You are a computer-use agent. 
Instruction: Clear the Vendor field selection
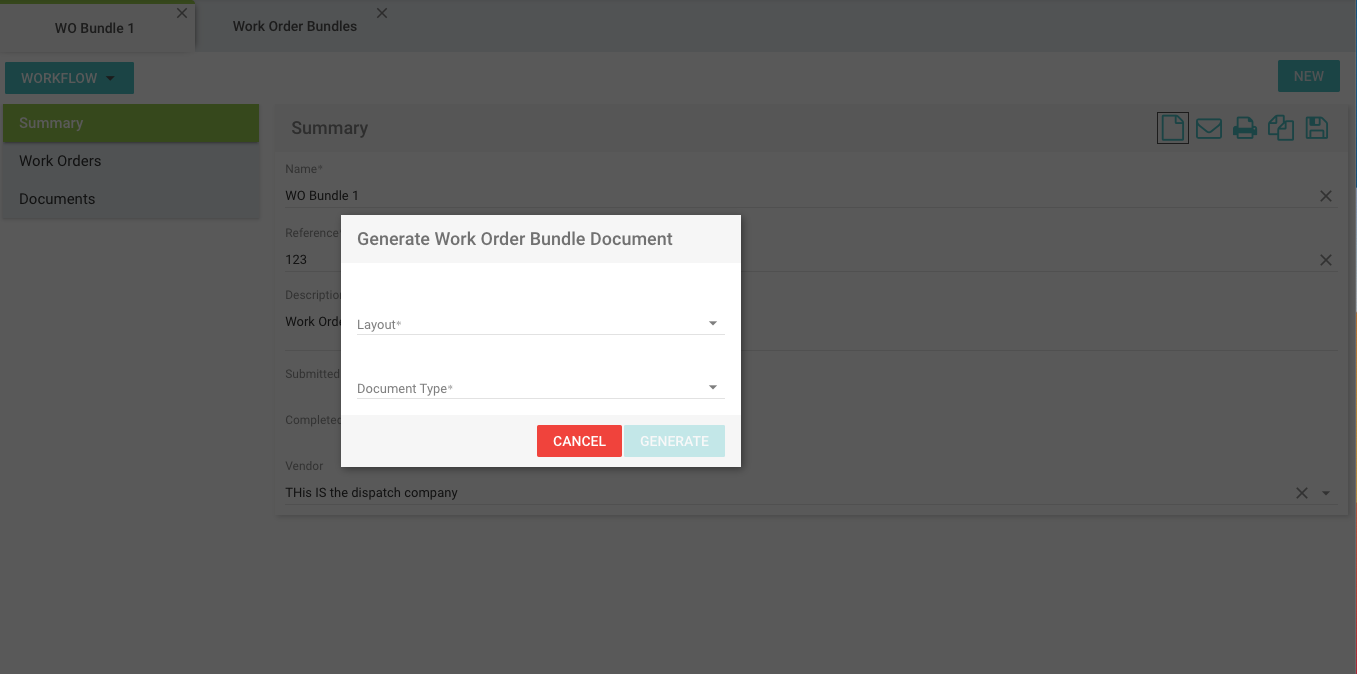(1302, 493)
